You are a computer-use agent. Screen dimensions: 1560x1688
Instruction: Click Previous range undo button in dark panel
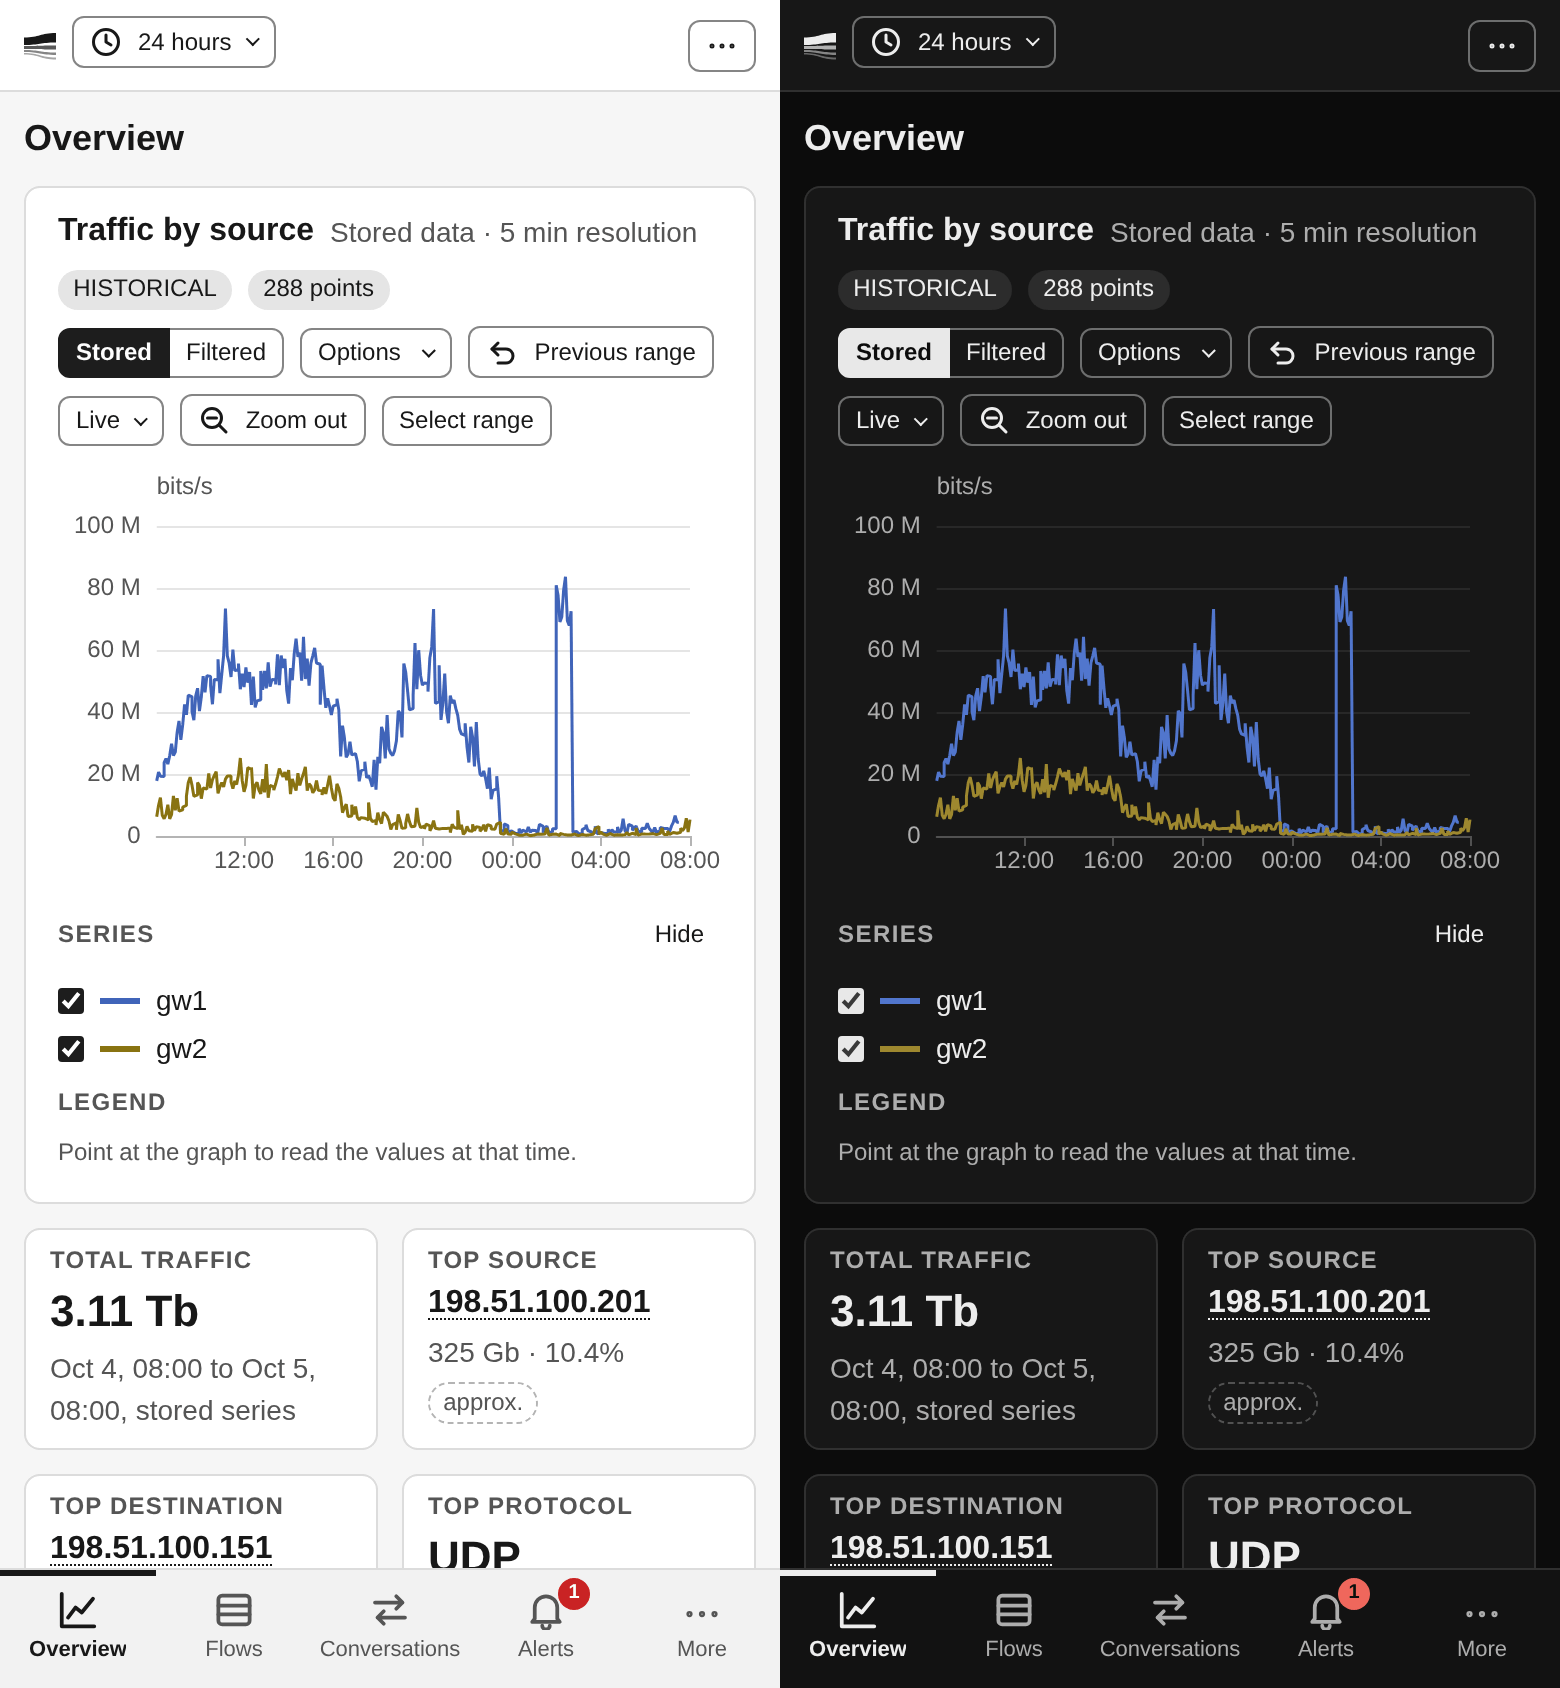1371,352
